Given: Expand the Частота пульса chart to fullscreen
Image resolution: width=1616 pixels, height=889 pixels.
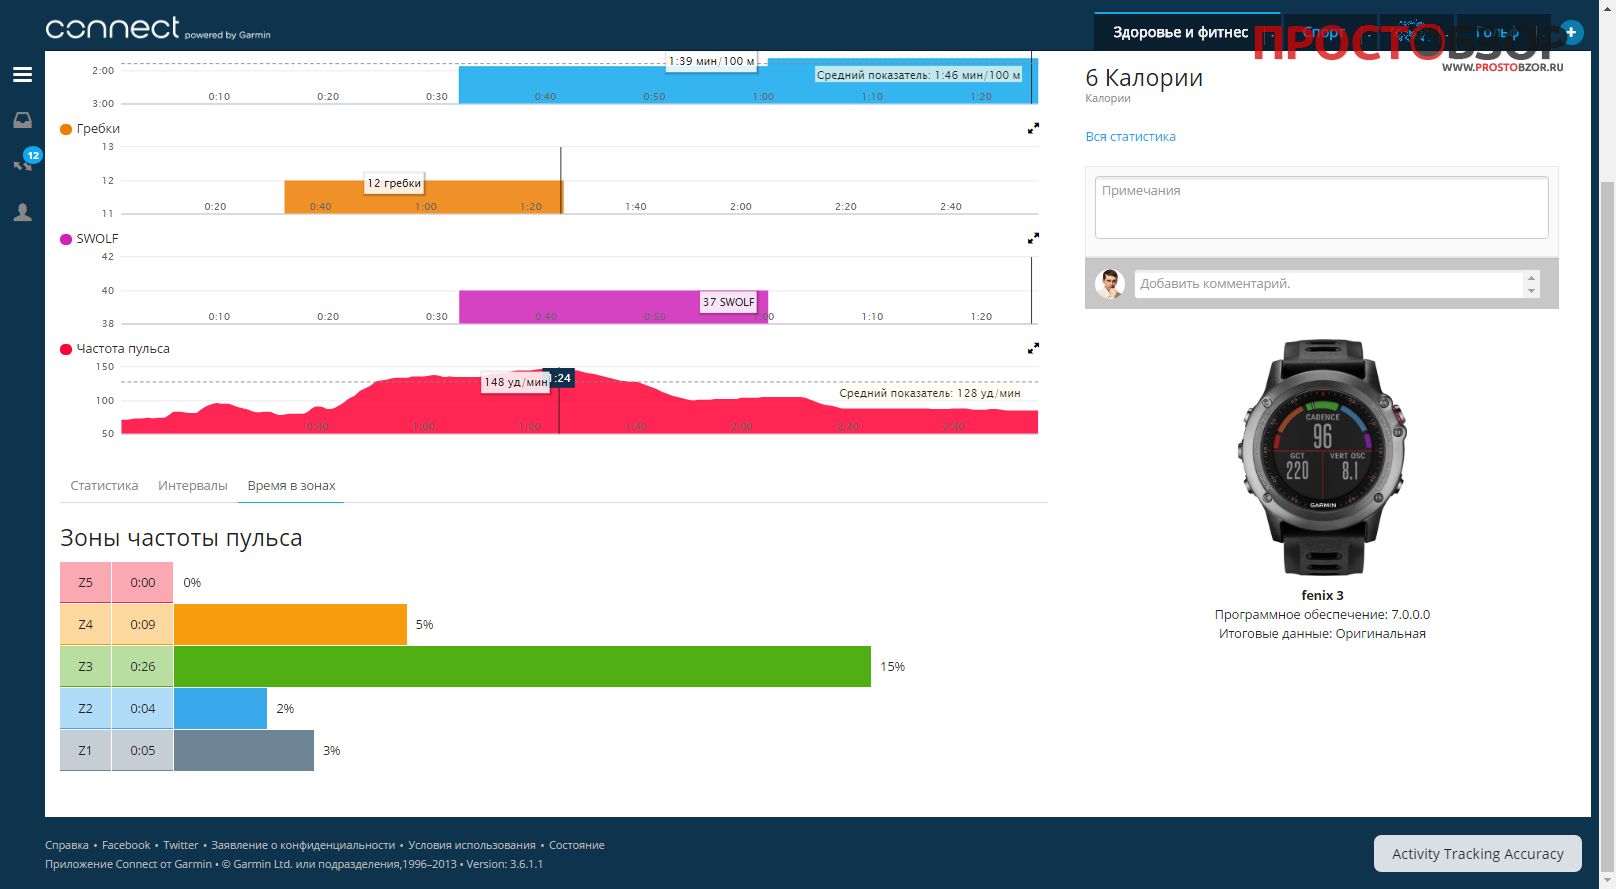Looking at the screenshot, I should point(1033,349).
